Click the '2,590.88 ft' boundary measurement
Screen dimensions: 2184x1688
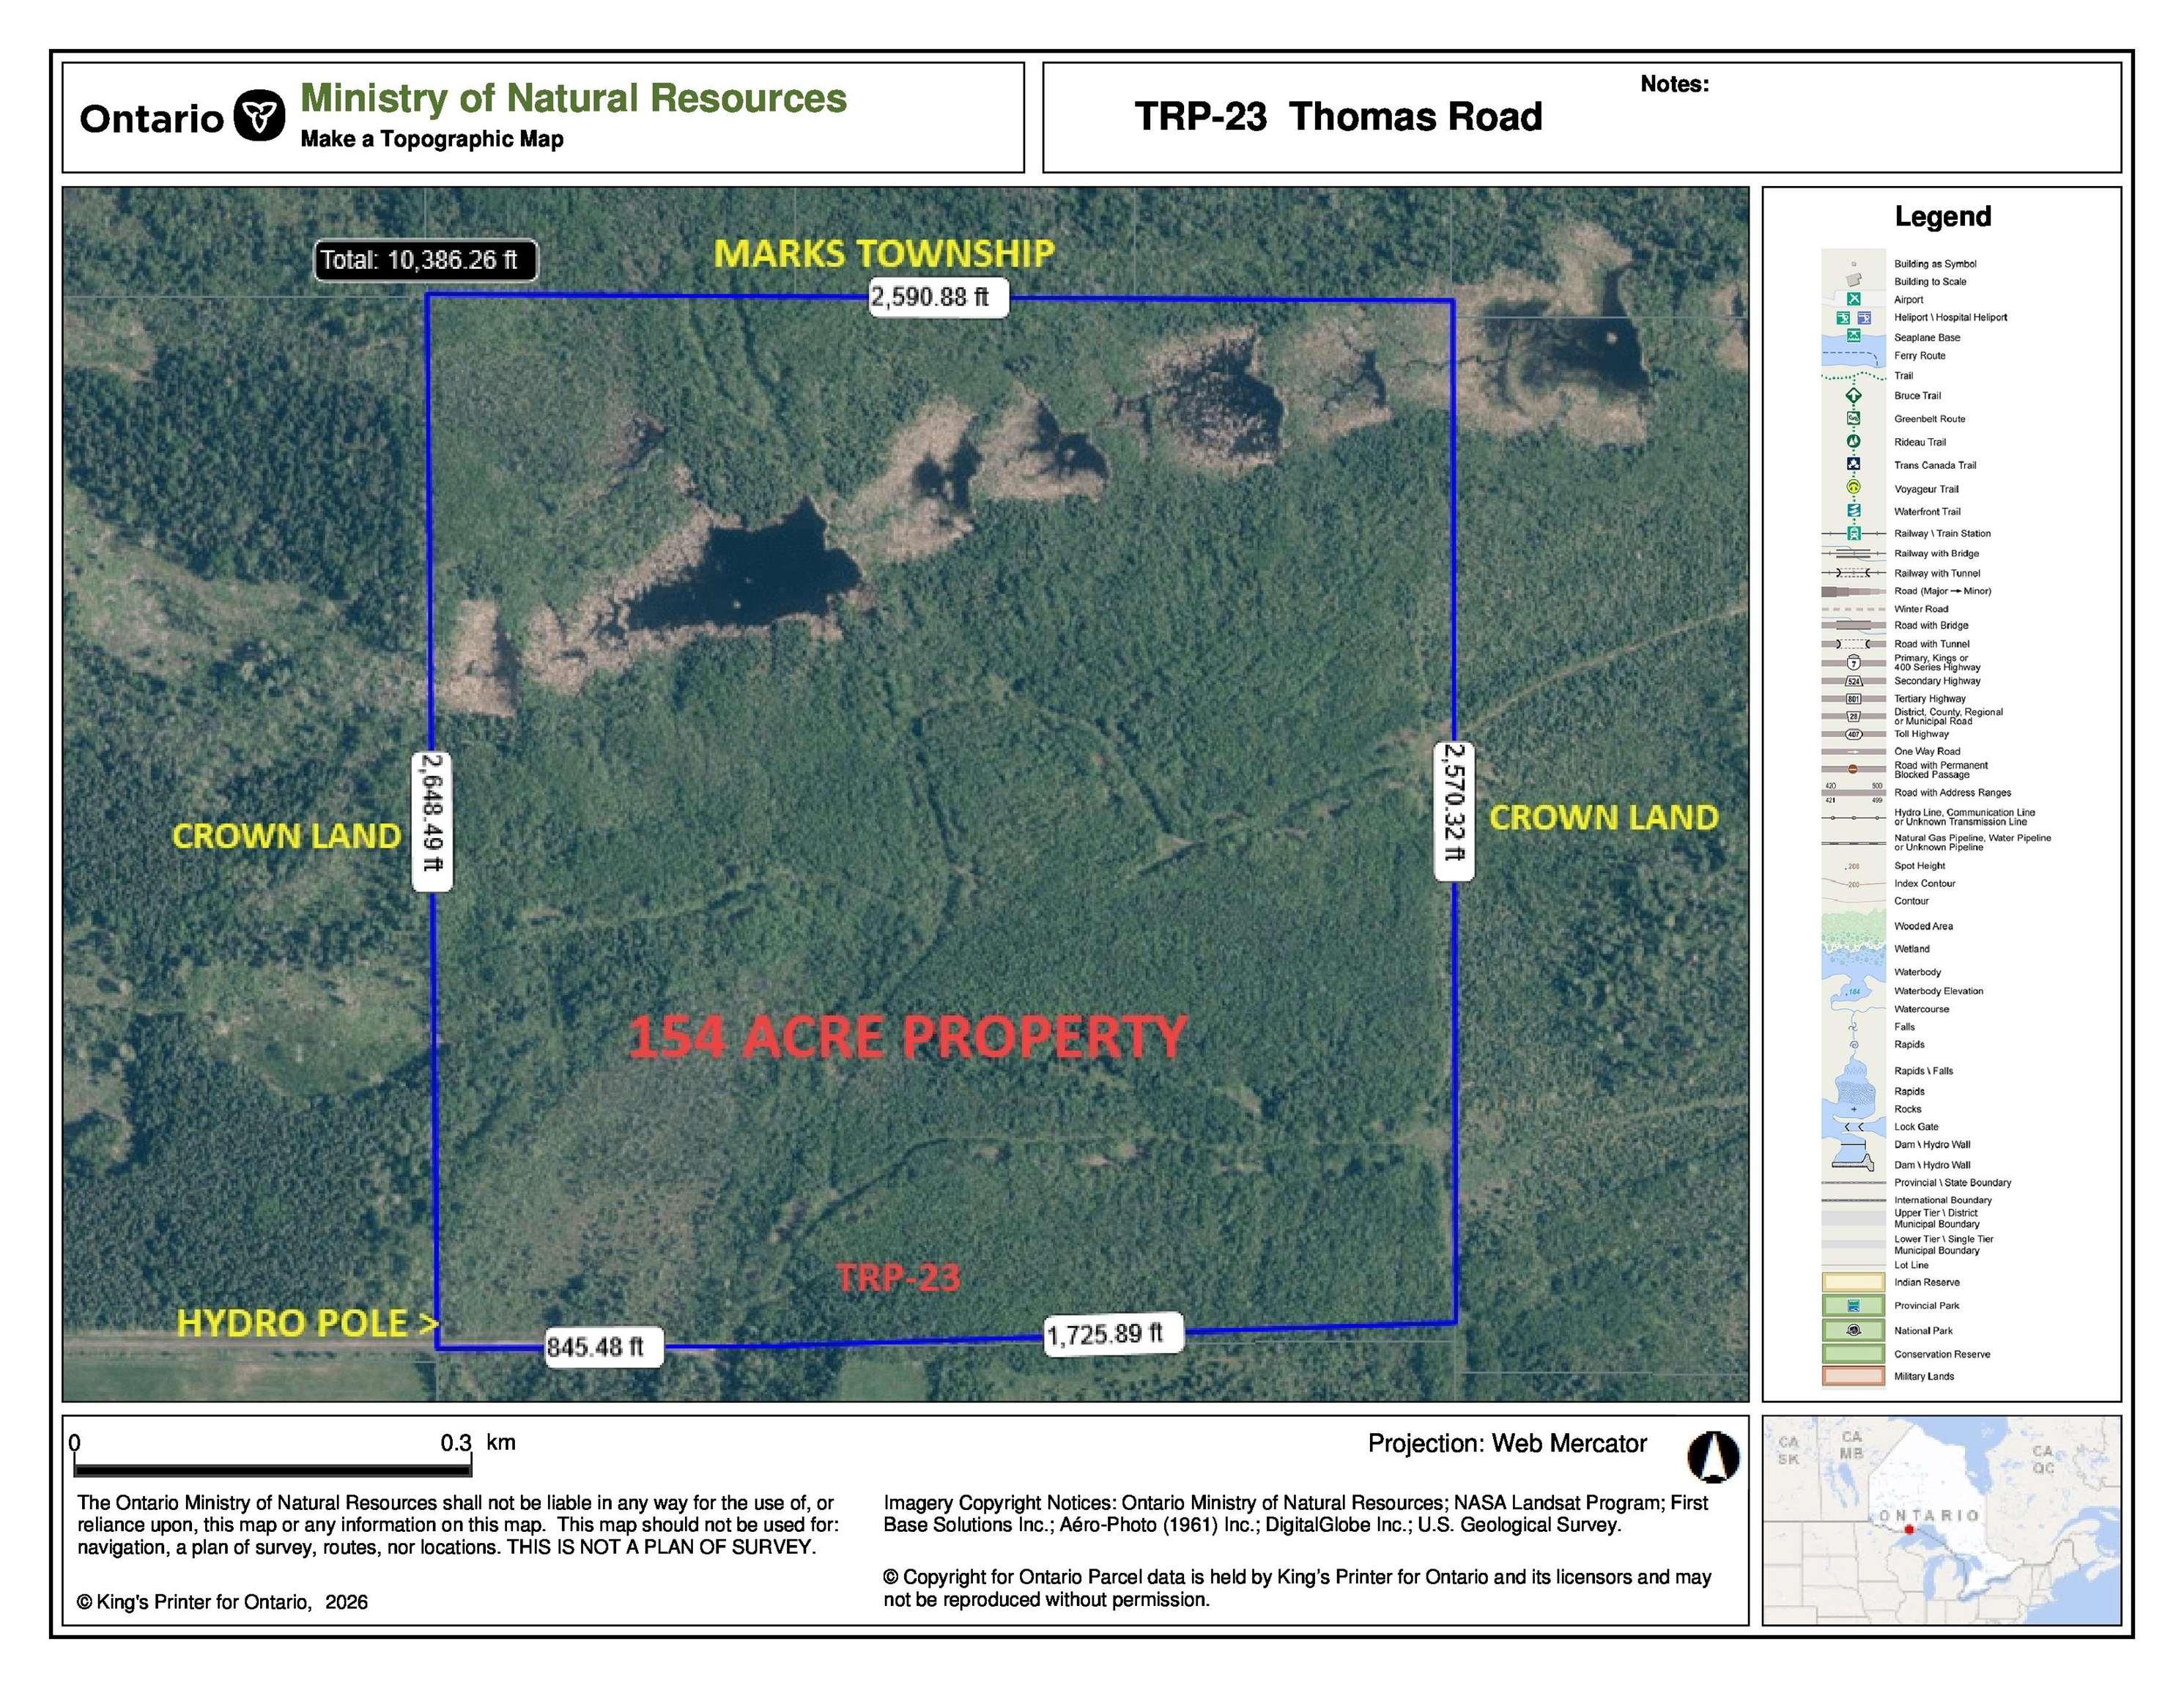[938, 297]
